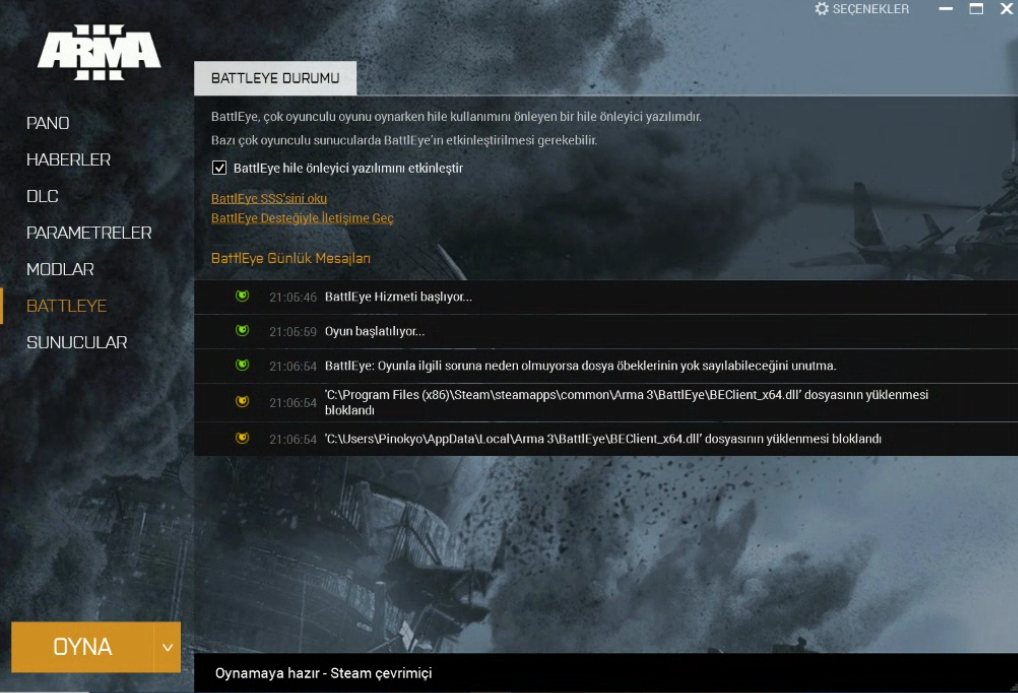
Task: Expand the arrow next to OYNA
Action: 168,648
